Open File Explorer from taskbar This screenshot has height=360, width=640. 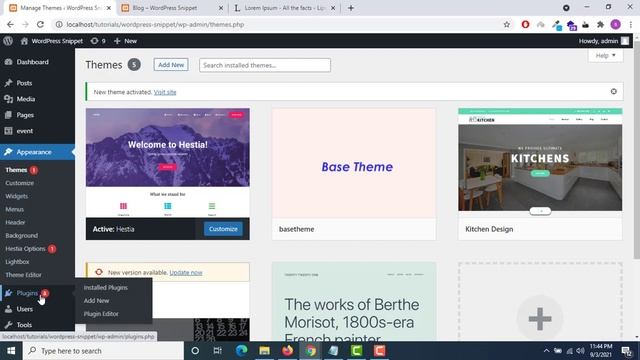click(264, 351)
